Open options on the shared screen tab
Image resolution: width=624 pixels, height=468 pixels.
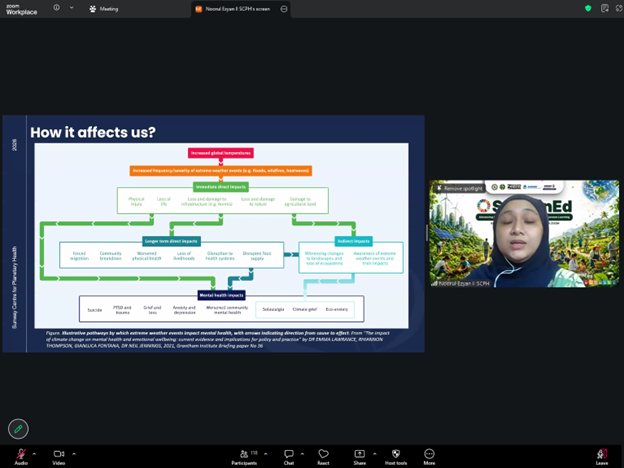[x=284, y=8]
